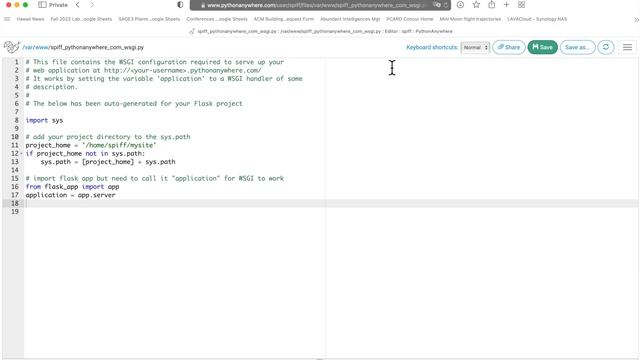Click the PythonAnywhere snake logo

[11, 47]
